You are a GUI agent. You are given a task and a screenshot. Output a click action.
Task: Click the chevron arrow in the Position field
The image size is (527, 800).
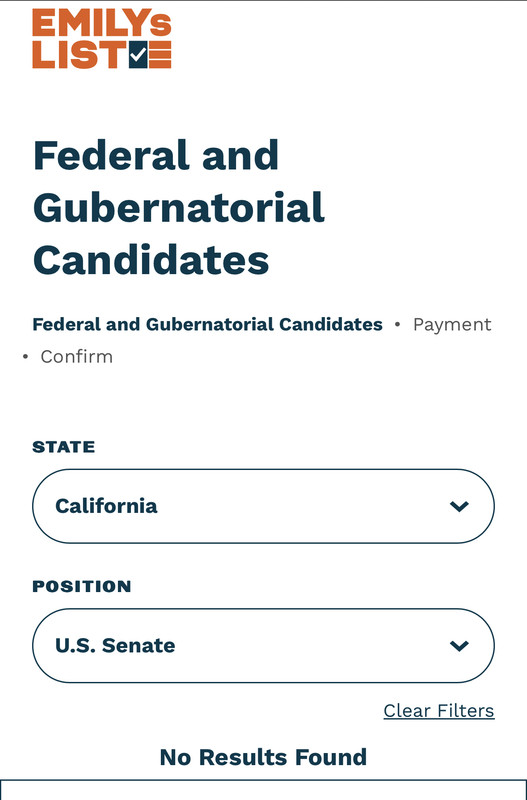pyautogui.click(x=459, y=646)
